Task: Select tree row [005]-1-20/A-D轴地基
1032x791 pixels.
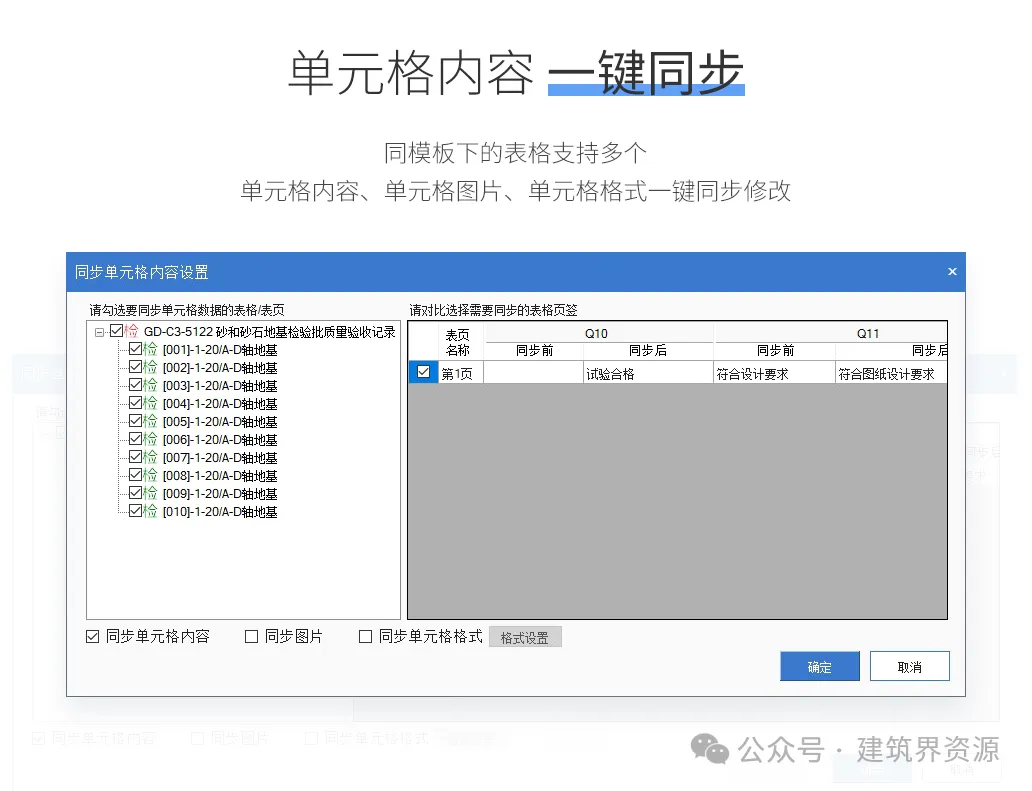Action: click(x=220, y=422)
